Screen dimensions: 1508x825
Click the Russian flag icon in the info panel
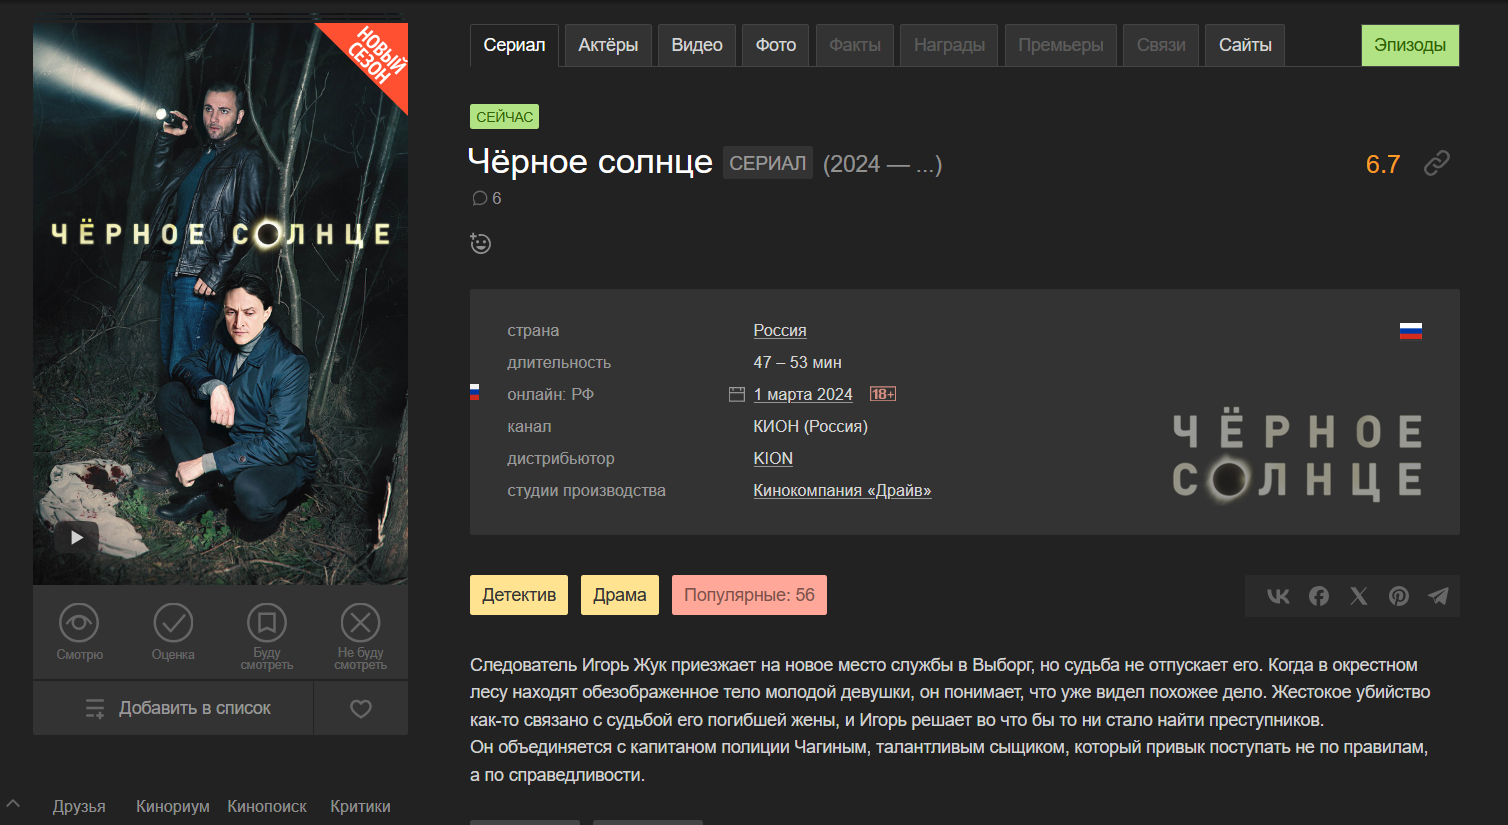pyautogui.click(x=1411, y=331)
